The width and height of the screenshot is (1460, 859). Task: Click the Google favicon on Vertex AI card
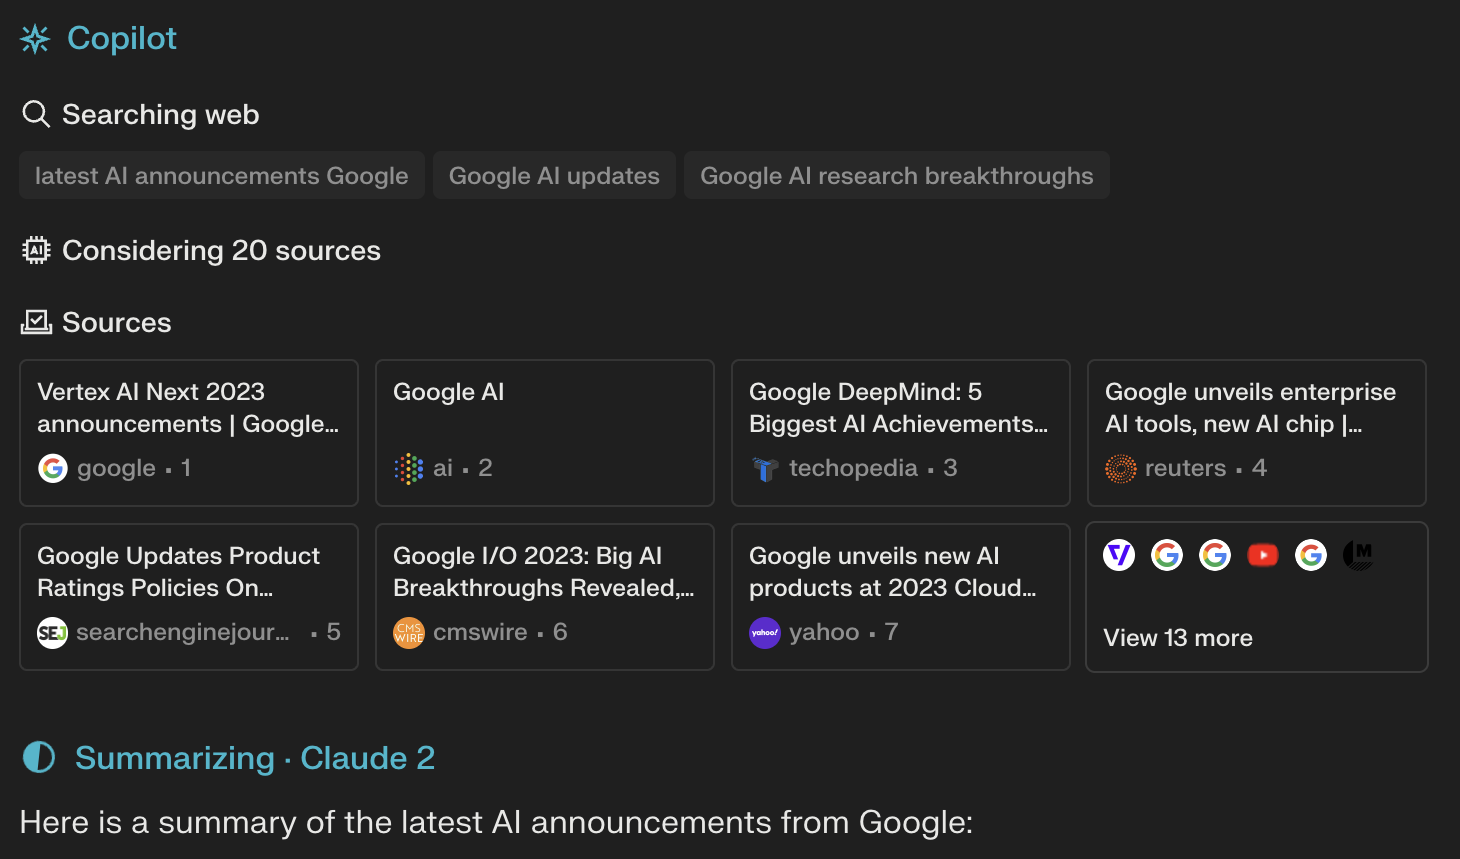point(53,468)
